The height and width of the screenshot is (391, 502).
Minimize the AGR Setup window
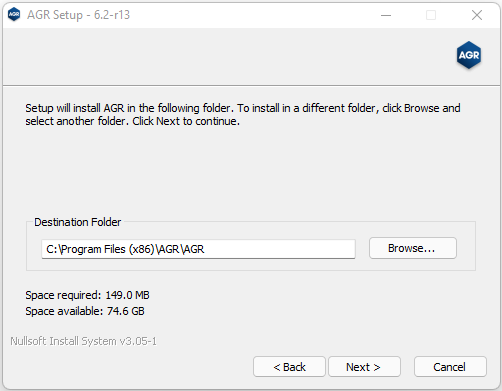coord(386,15)
